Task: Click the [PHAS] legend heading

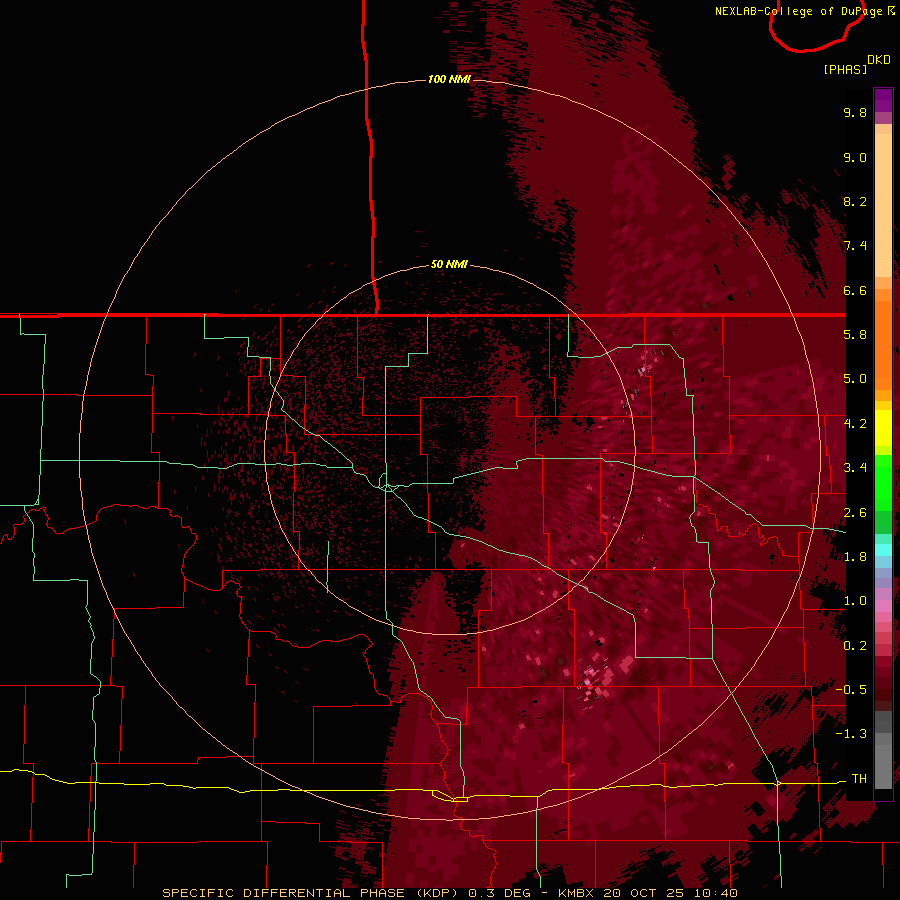Action: [x=845, y=69]
